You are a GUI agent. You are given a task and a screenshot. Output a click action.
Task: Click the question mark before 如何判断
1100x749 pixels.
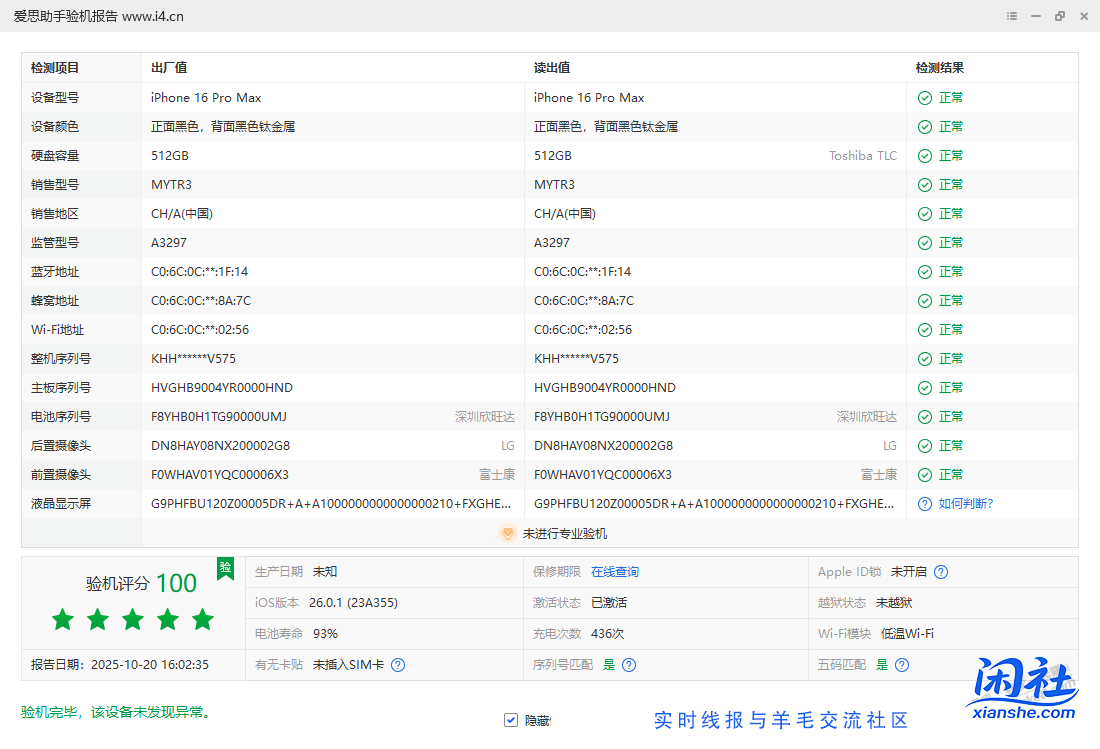[x=924, y=503]
